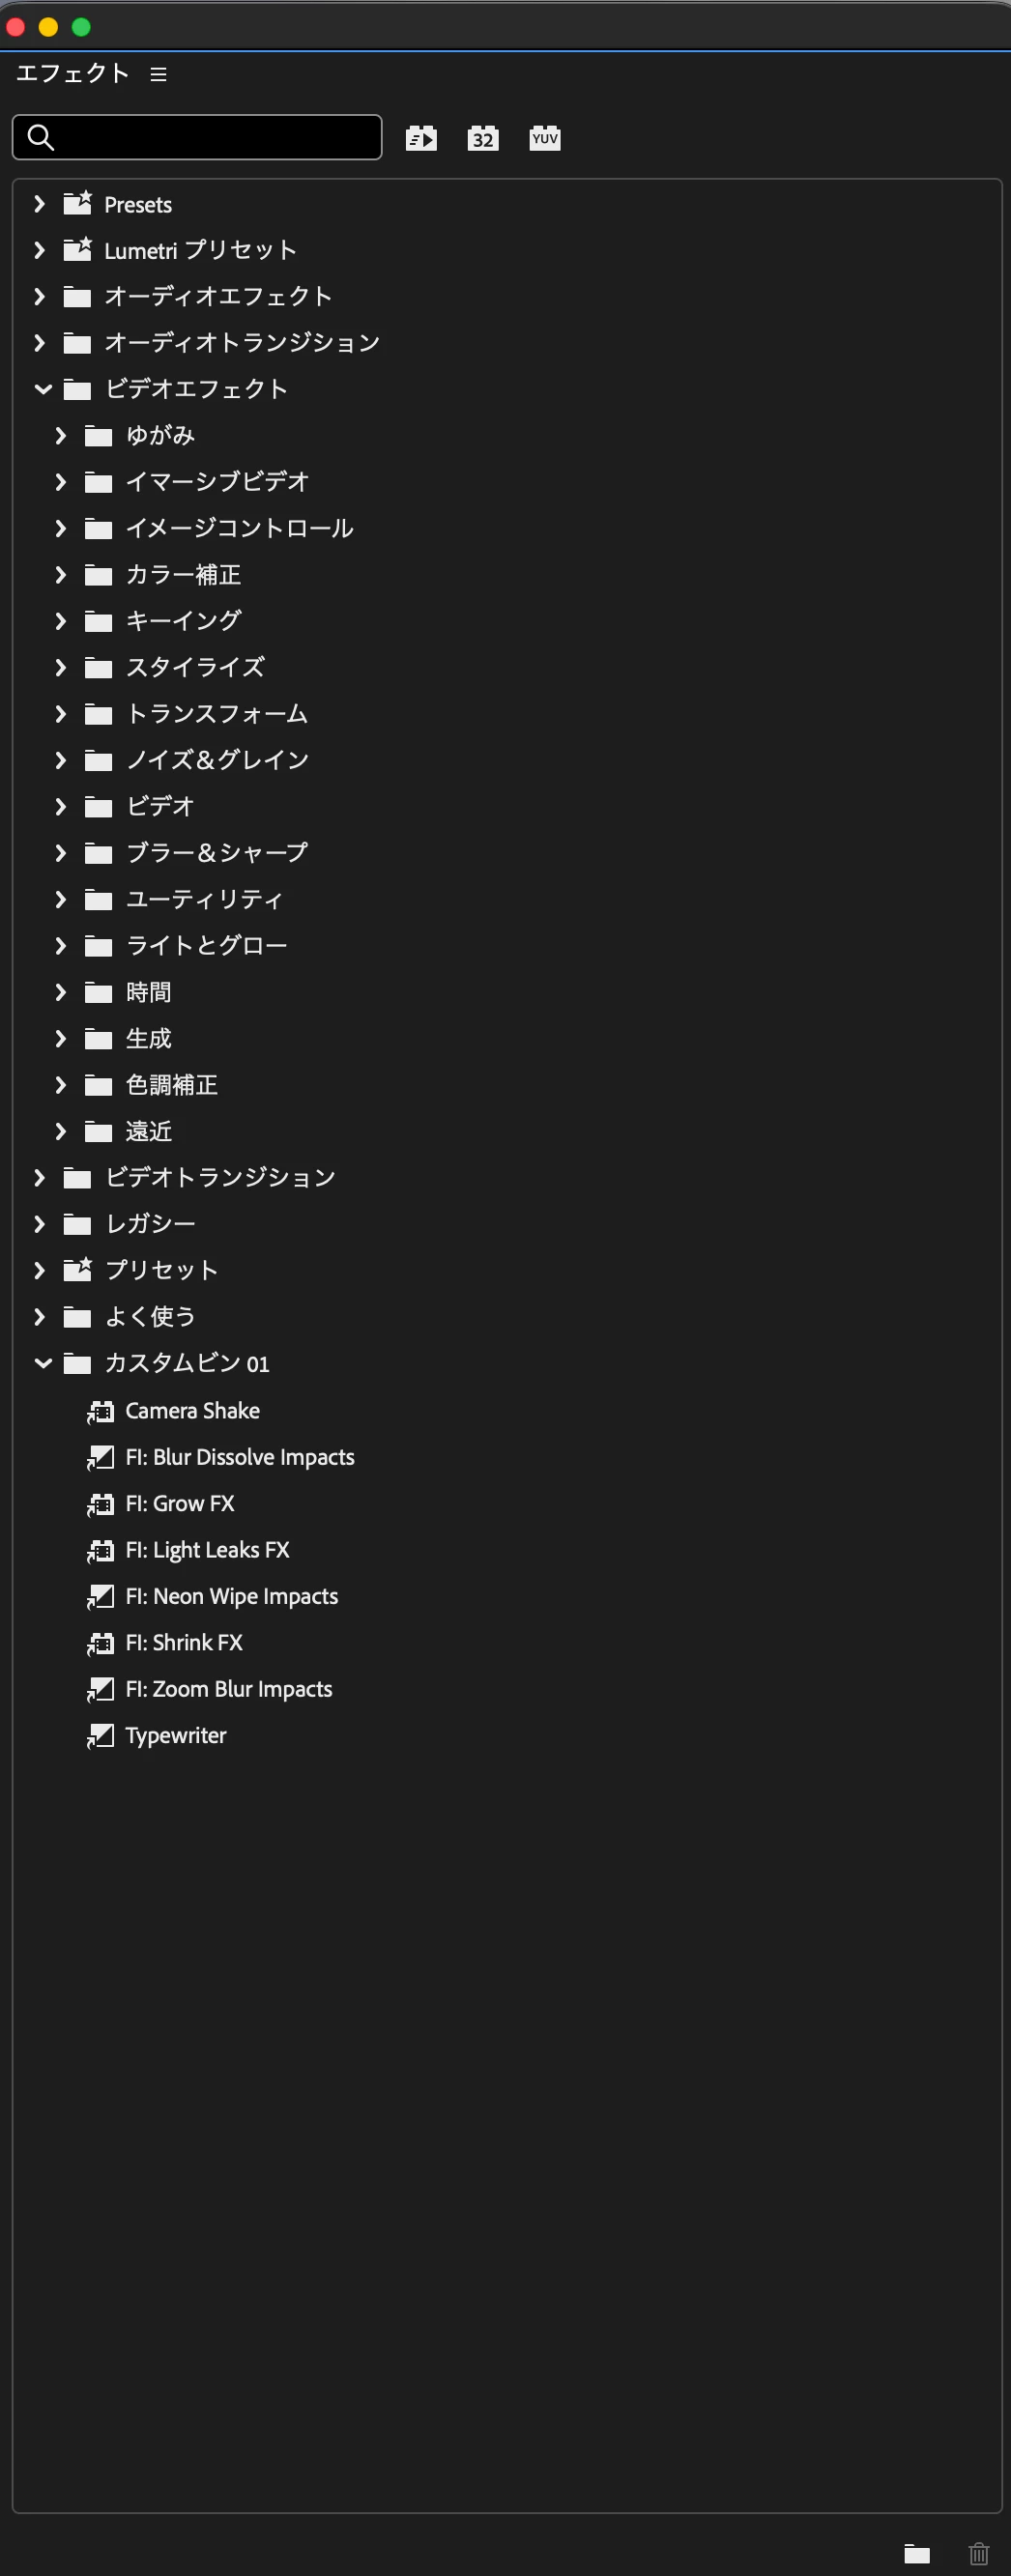Image resolution: width=1011 pixels, height=2576 pixels.
Task: Toggle the 32-bit Color effects filter
Action: point(483,138)
